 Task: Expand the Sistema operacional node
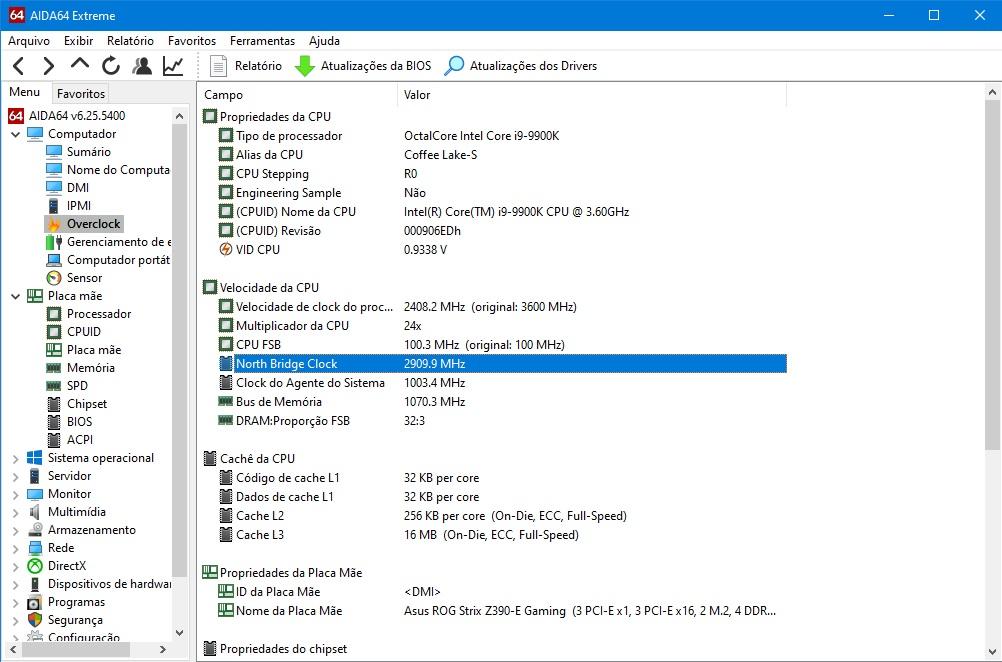[15, 458]
